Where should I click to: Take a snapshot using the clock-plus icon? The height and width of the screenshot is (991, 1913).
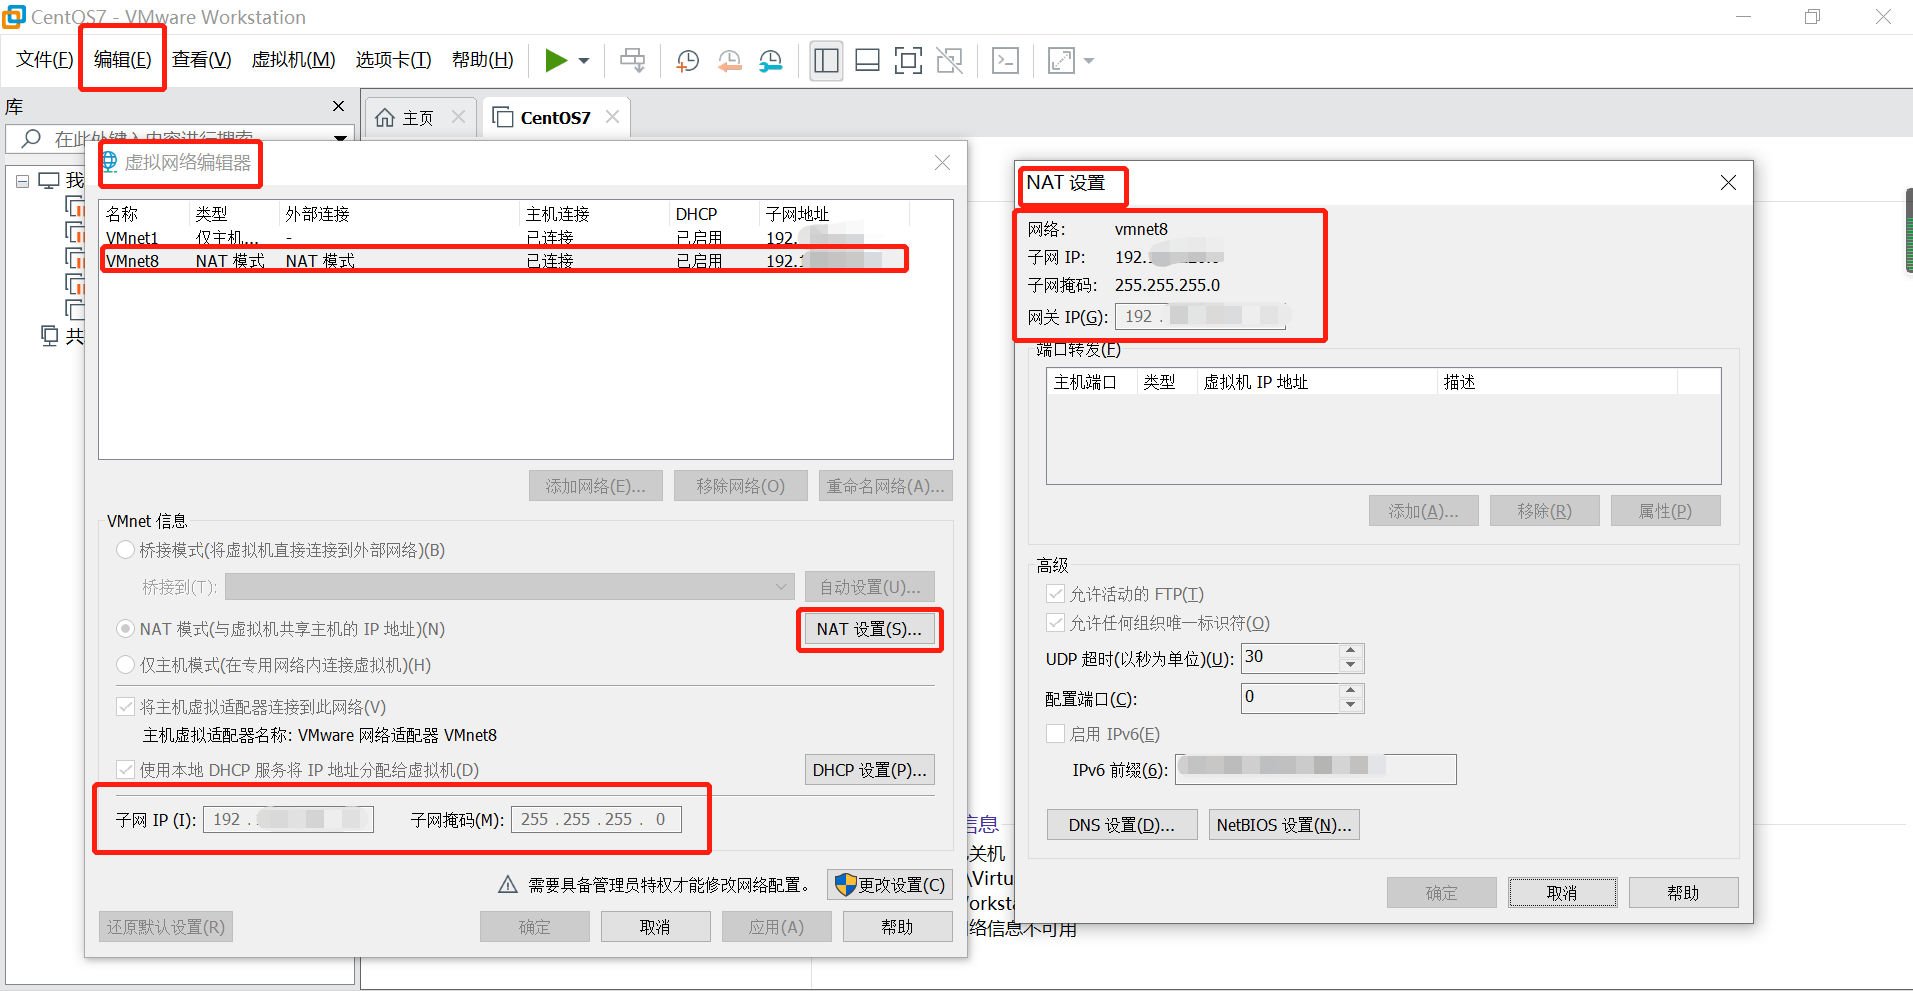687,61
